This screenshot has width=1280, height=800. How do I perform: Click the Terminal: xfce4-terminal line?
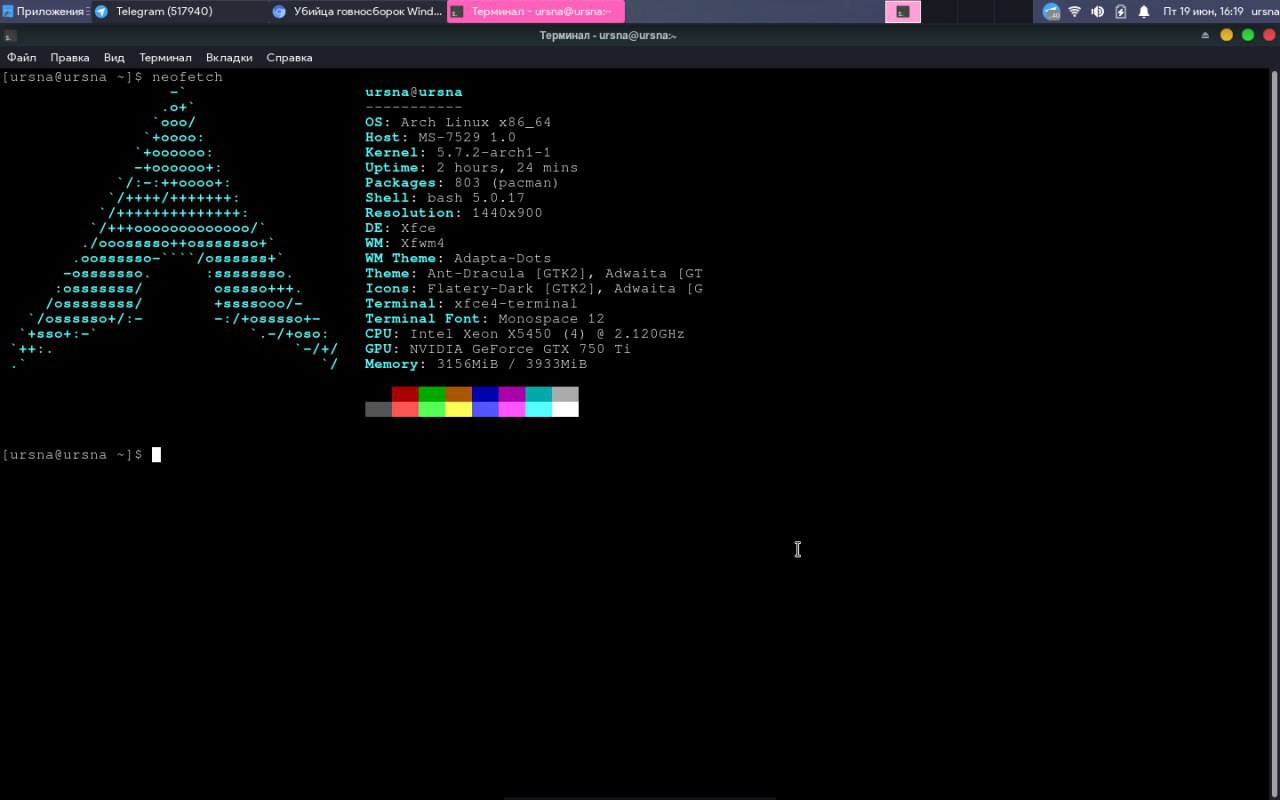pyautogui.click(x=472, y=303)
